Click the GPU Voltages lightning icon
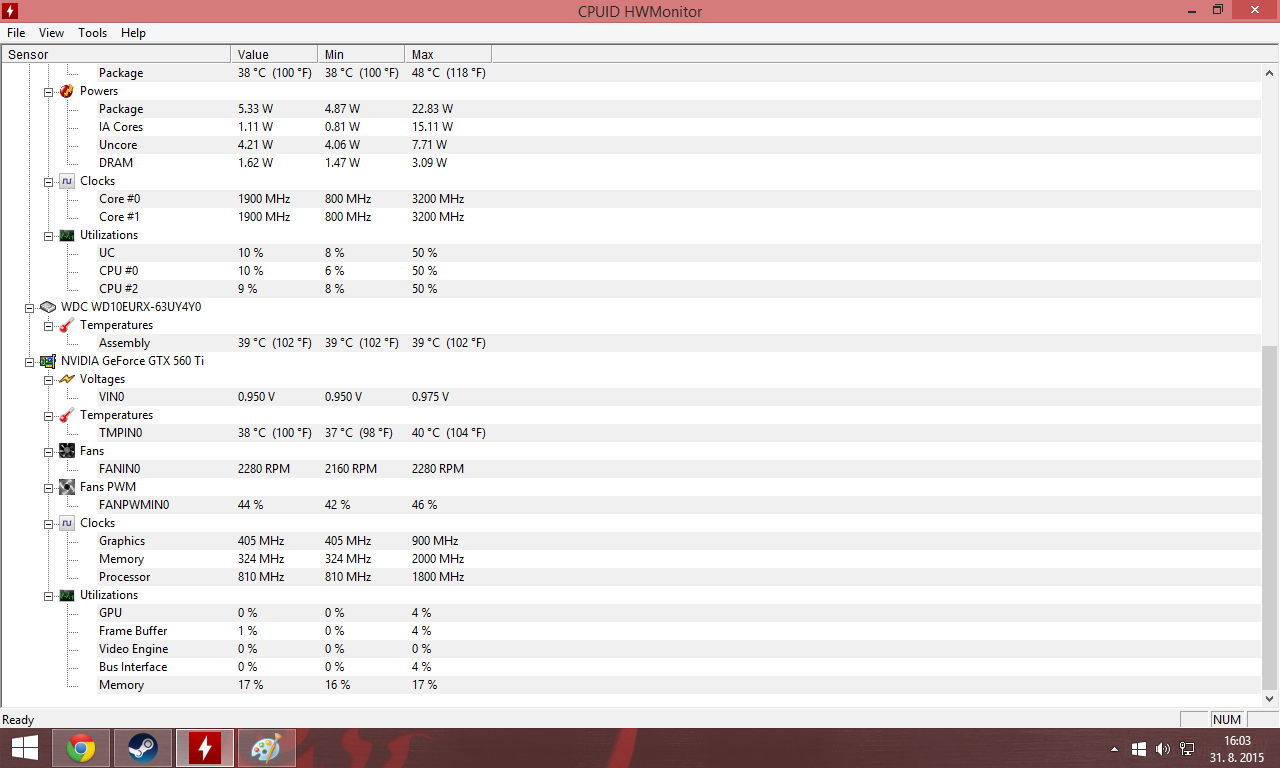The height and width of the screenshot is (768, 1280). [67, 379]
